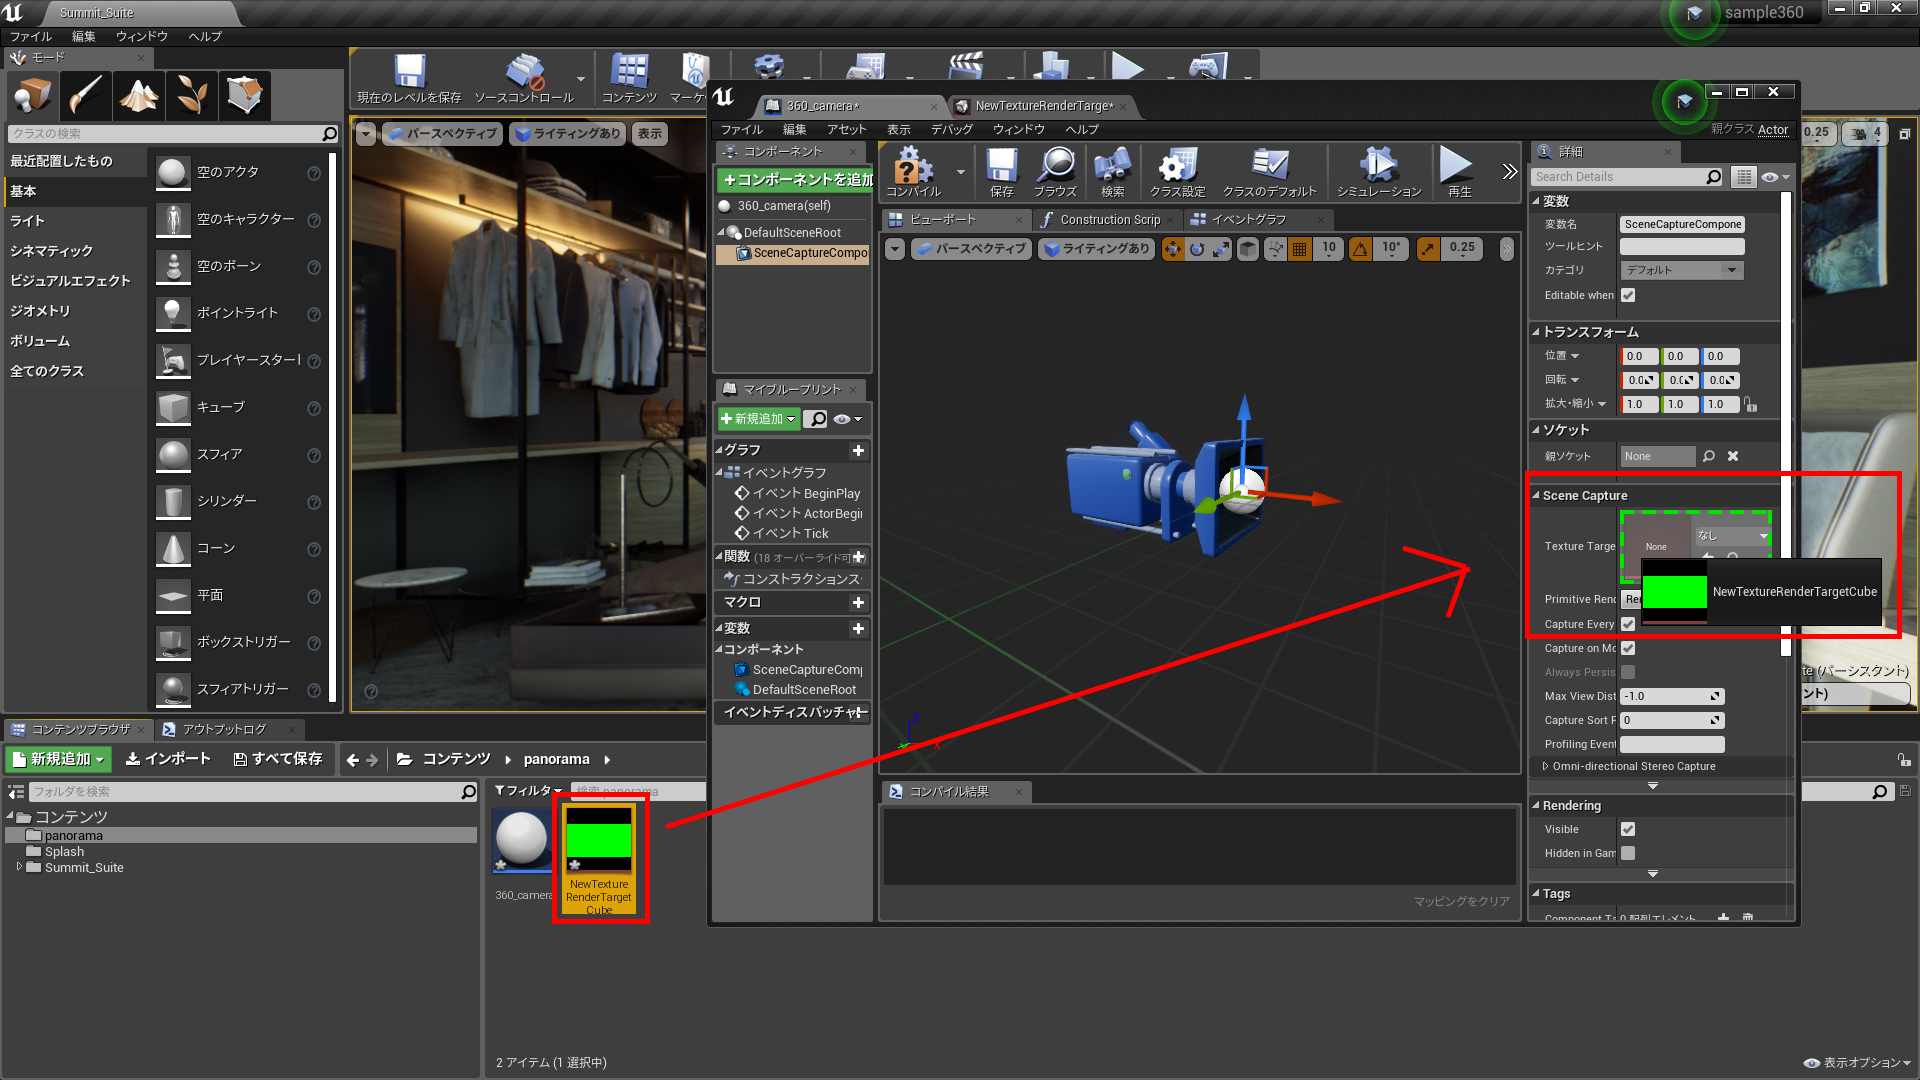Select rotate gizmo mode icon in blueprint viewport

coord(1196,249)
